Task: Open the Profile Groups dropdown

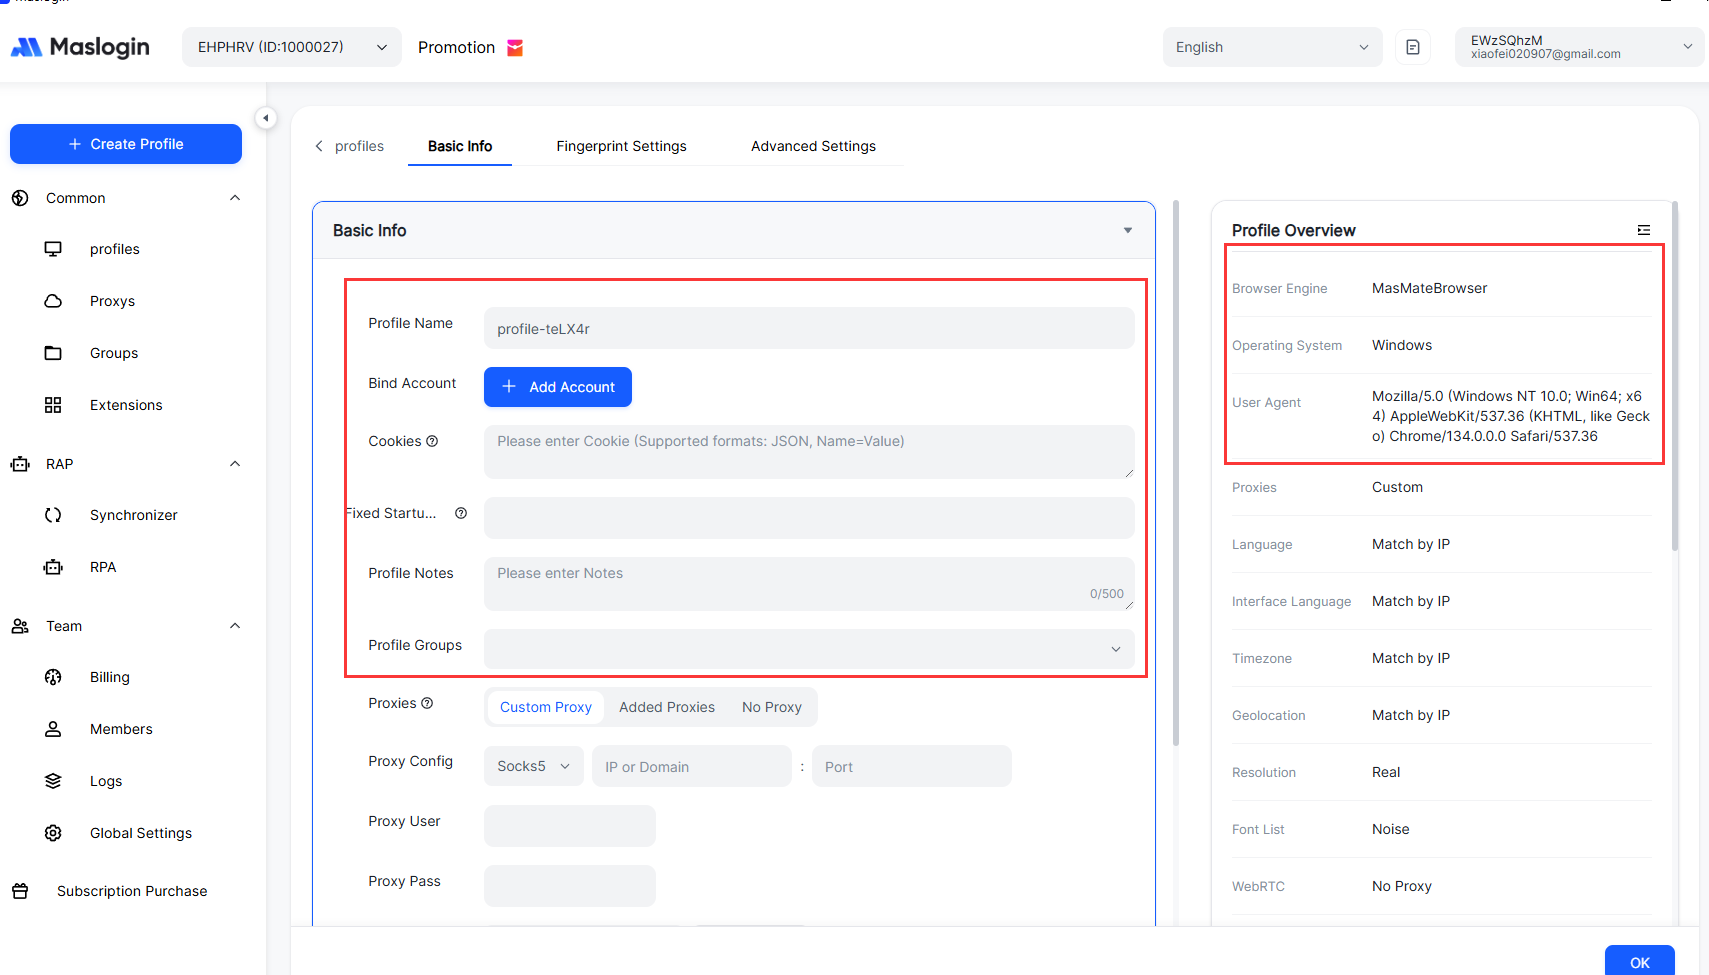Action: tap(808, 649)
